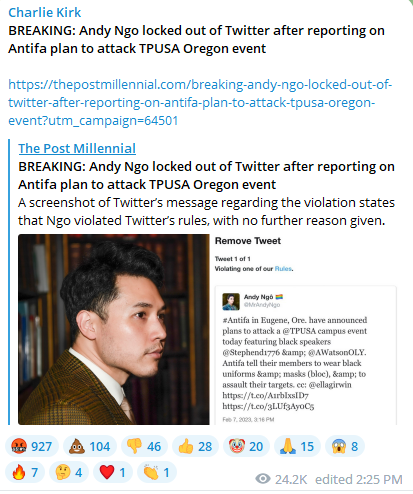Open The Post Millennial preview title link
This screenshot has width=413, height=494.
coord(77,148)
